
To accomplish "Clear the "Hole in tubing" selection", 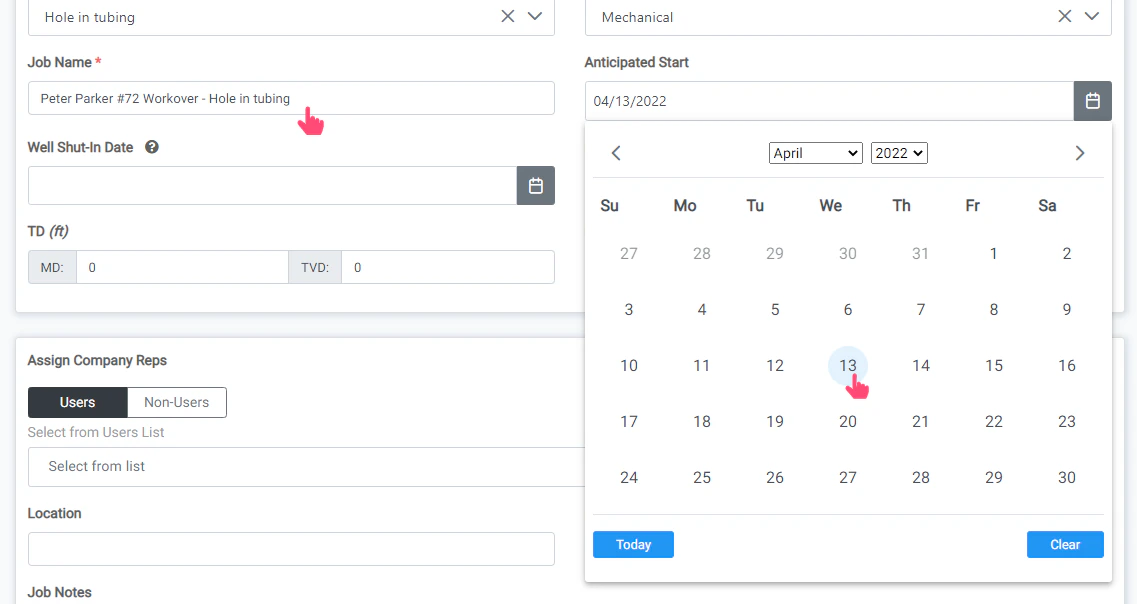I will pos(507,16).
